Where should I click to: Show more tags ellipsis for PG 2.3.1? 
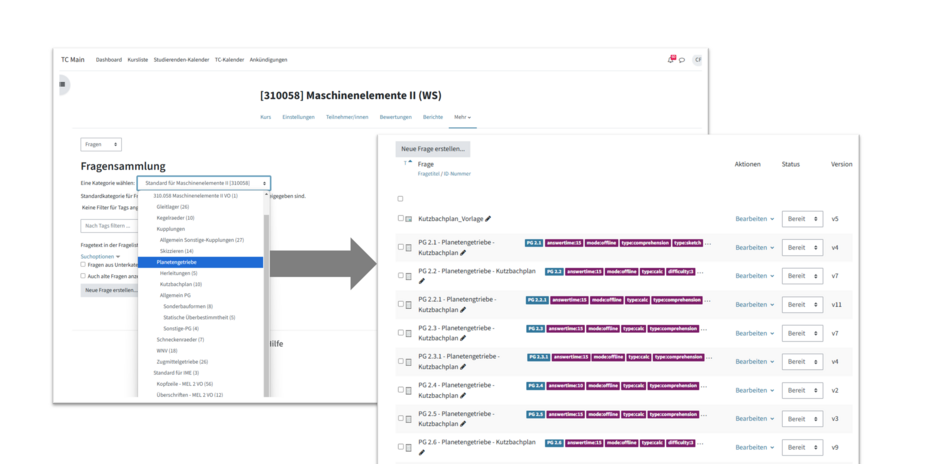[709, 357]
